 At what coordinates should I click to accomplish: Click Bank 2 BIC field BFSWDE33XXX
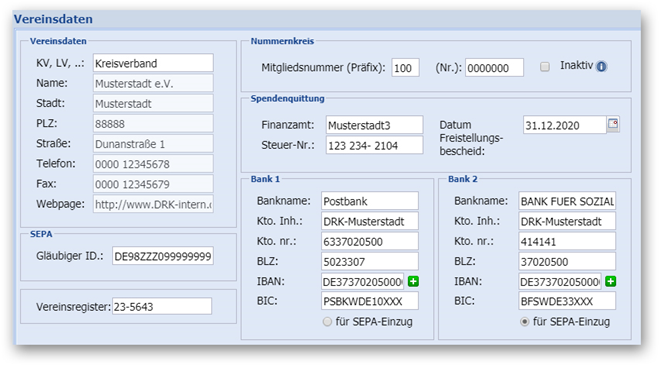pyautogui.click(x=567, y=301)
